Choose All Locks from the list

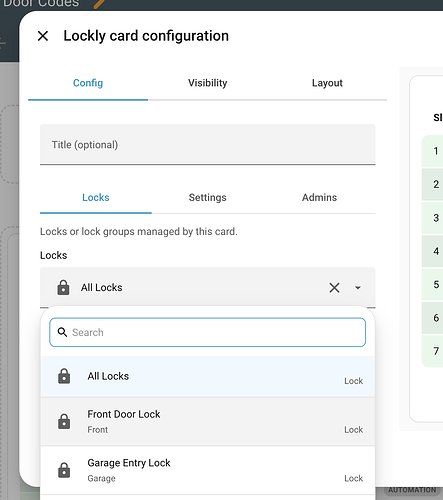click(208, 376)
